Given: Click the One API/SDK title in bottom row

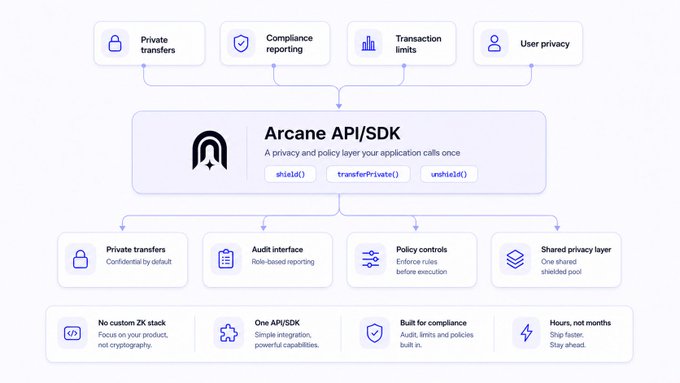Looking at the screenshot, I should click(x=277, y=323).
